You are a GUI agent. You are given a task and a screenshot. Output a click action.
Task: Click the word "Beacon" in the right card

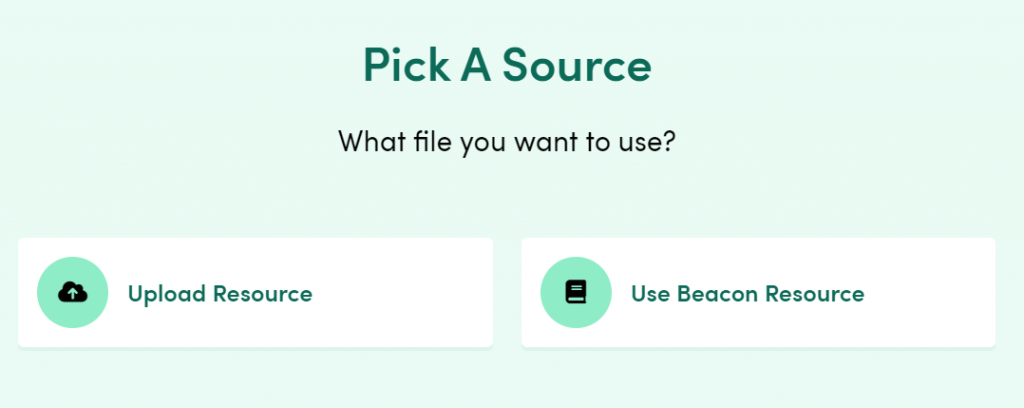(x=715, y=294)
